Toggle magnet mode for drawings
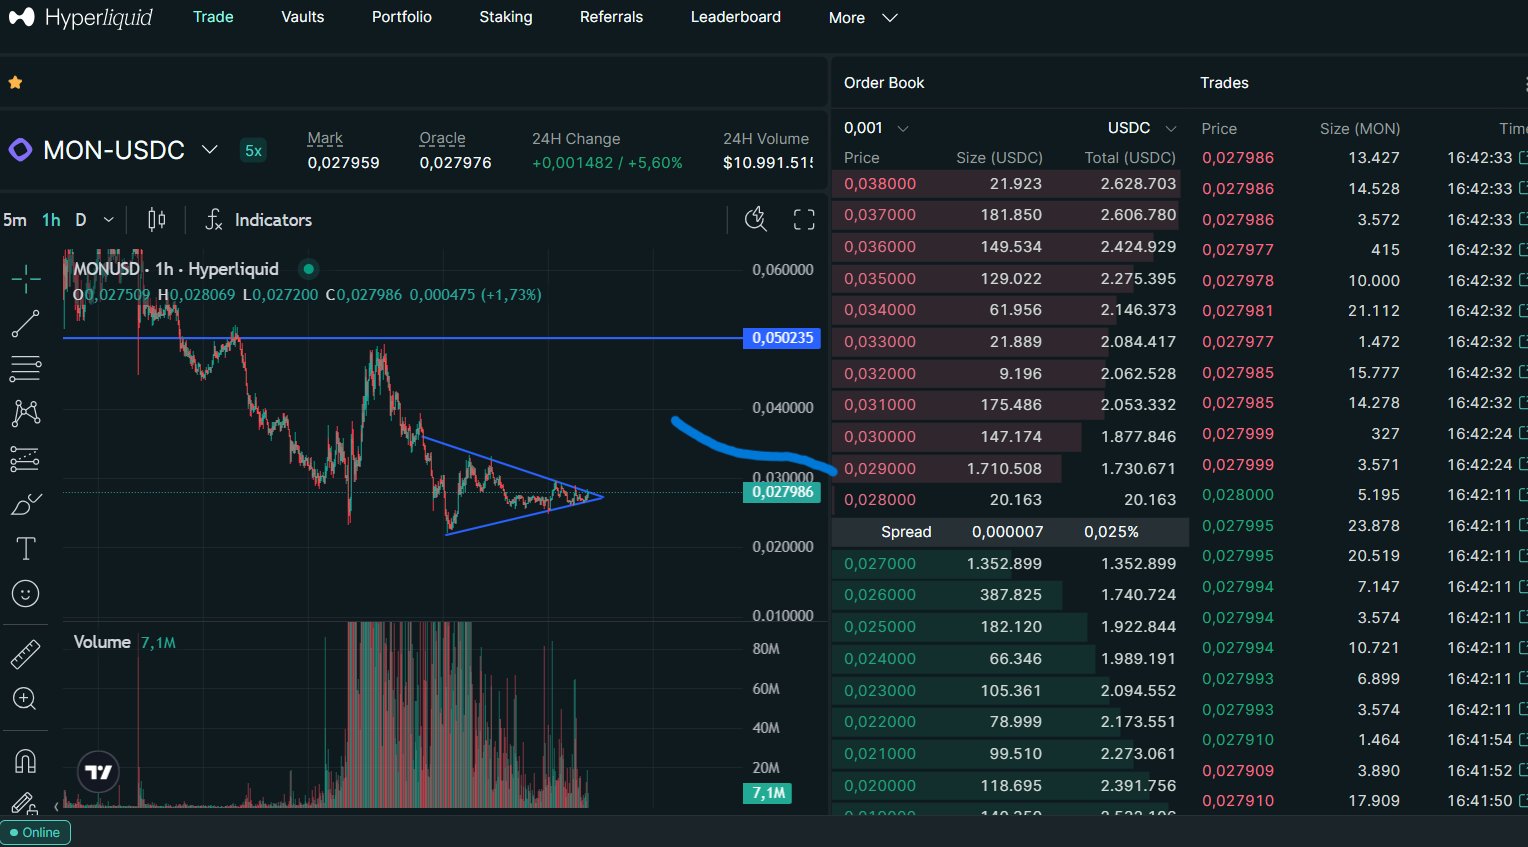The height and width of the screenshot is (847, 1528). pos(26,761)
